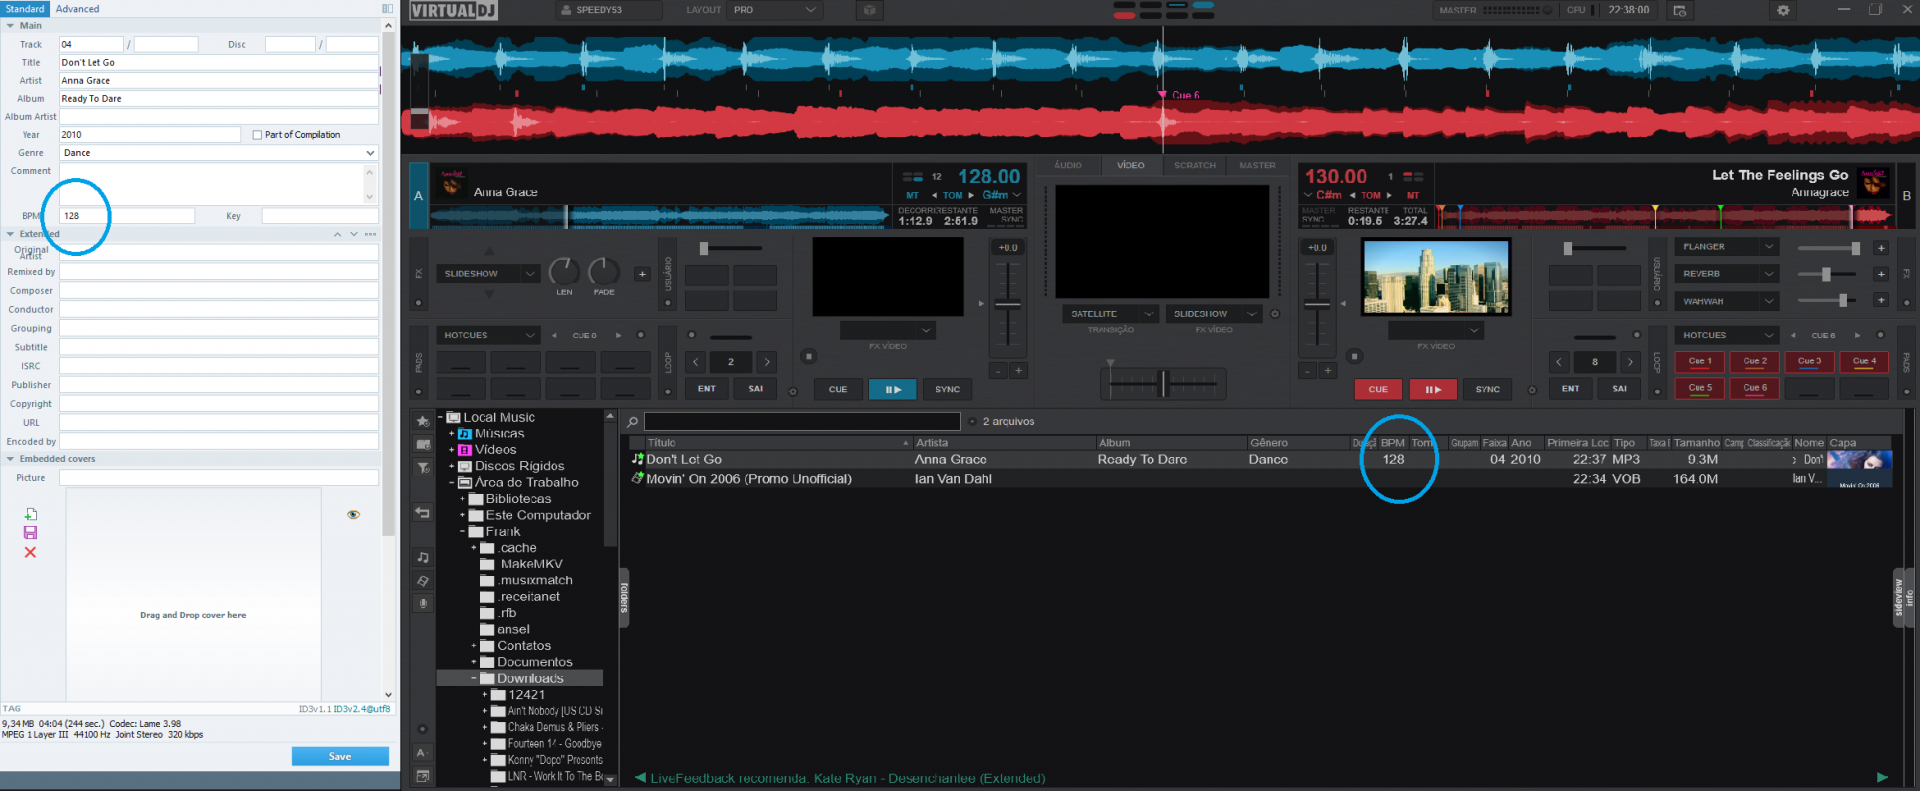Open deck A SLIDESHOW effect dropdown
Viewport: 1920px width, 791px height.
(489, 274)
